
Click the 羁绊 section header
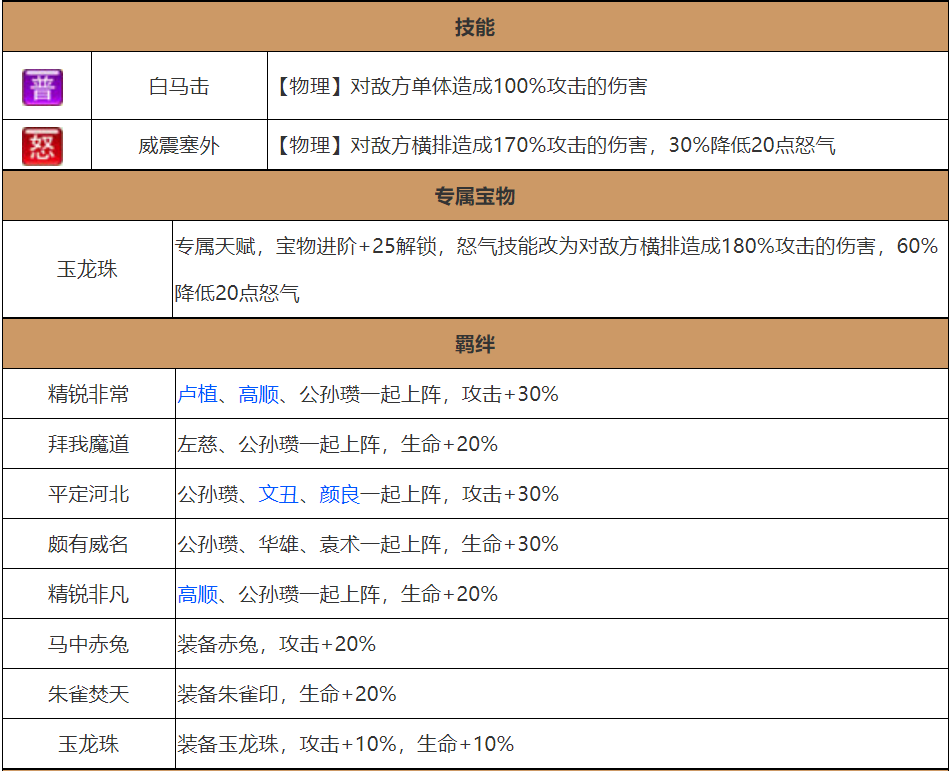pyautogui.click(x=475, y=346)
